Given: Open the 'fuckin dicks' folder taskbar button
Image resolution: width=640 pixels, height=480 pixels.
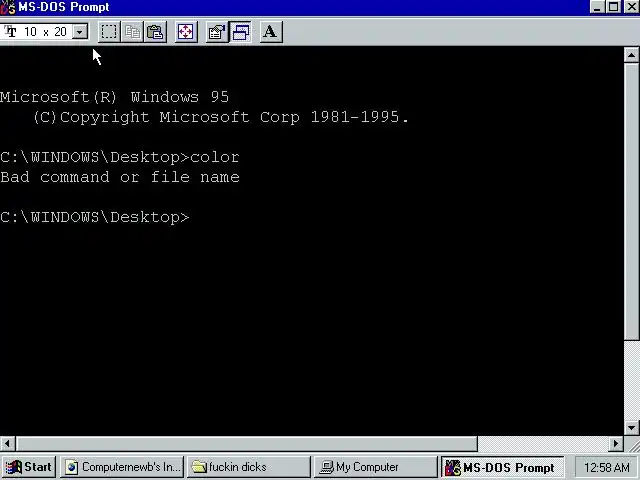Looking at the screenshot, I should point(249,467).
